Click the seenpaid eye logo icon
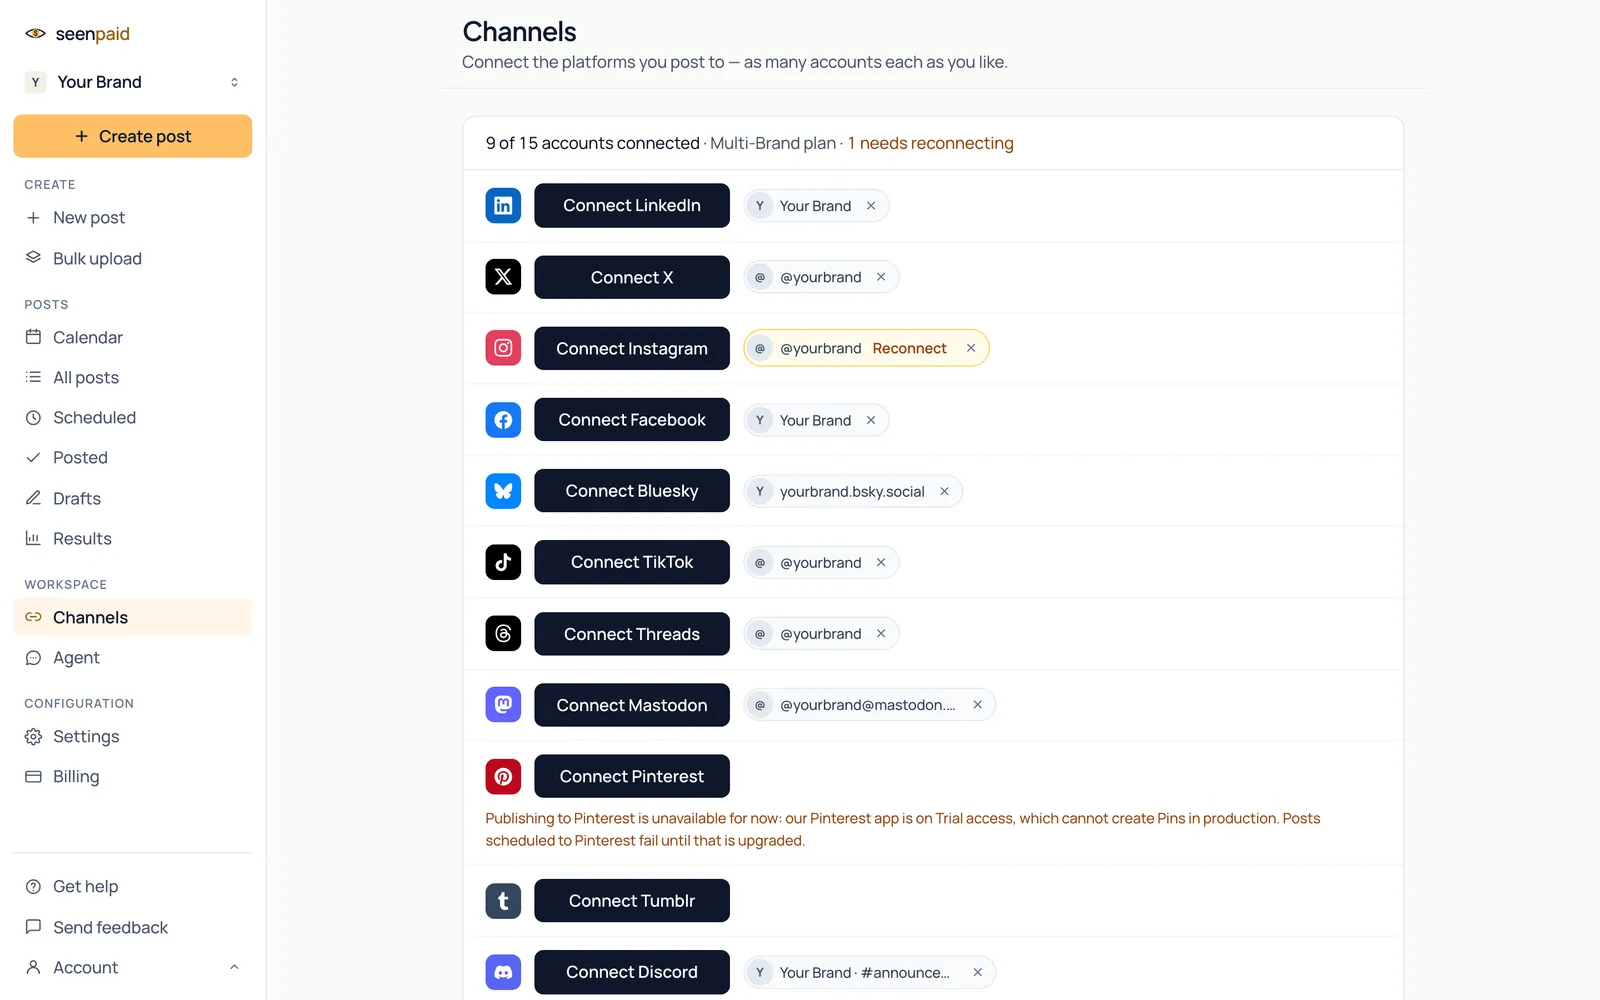This screenshot has width=1600, height=1000. [x=35, y=33]
